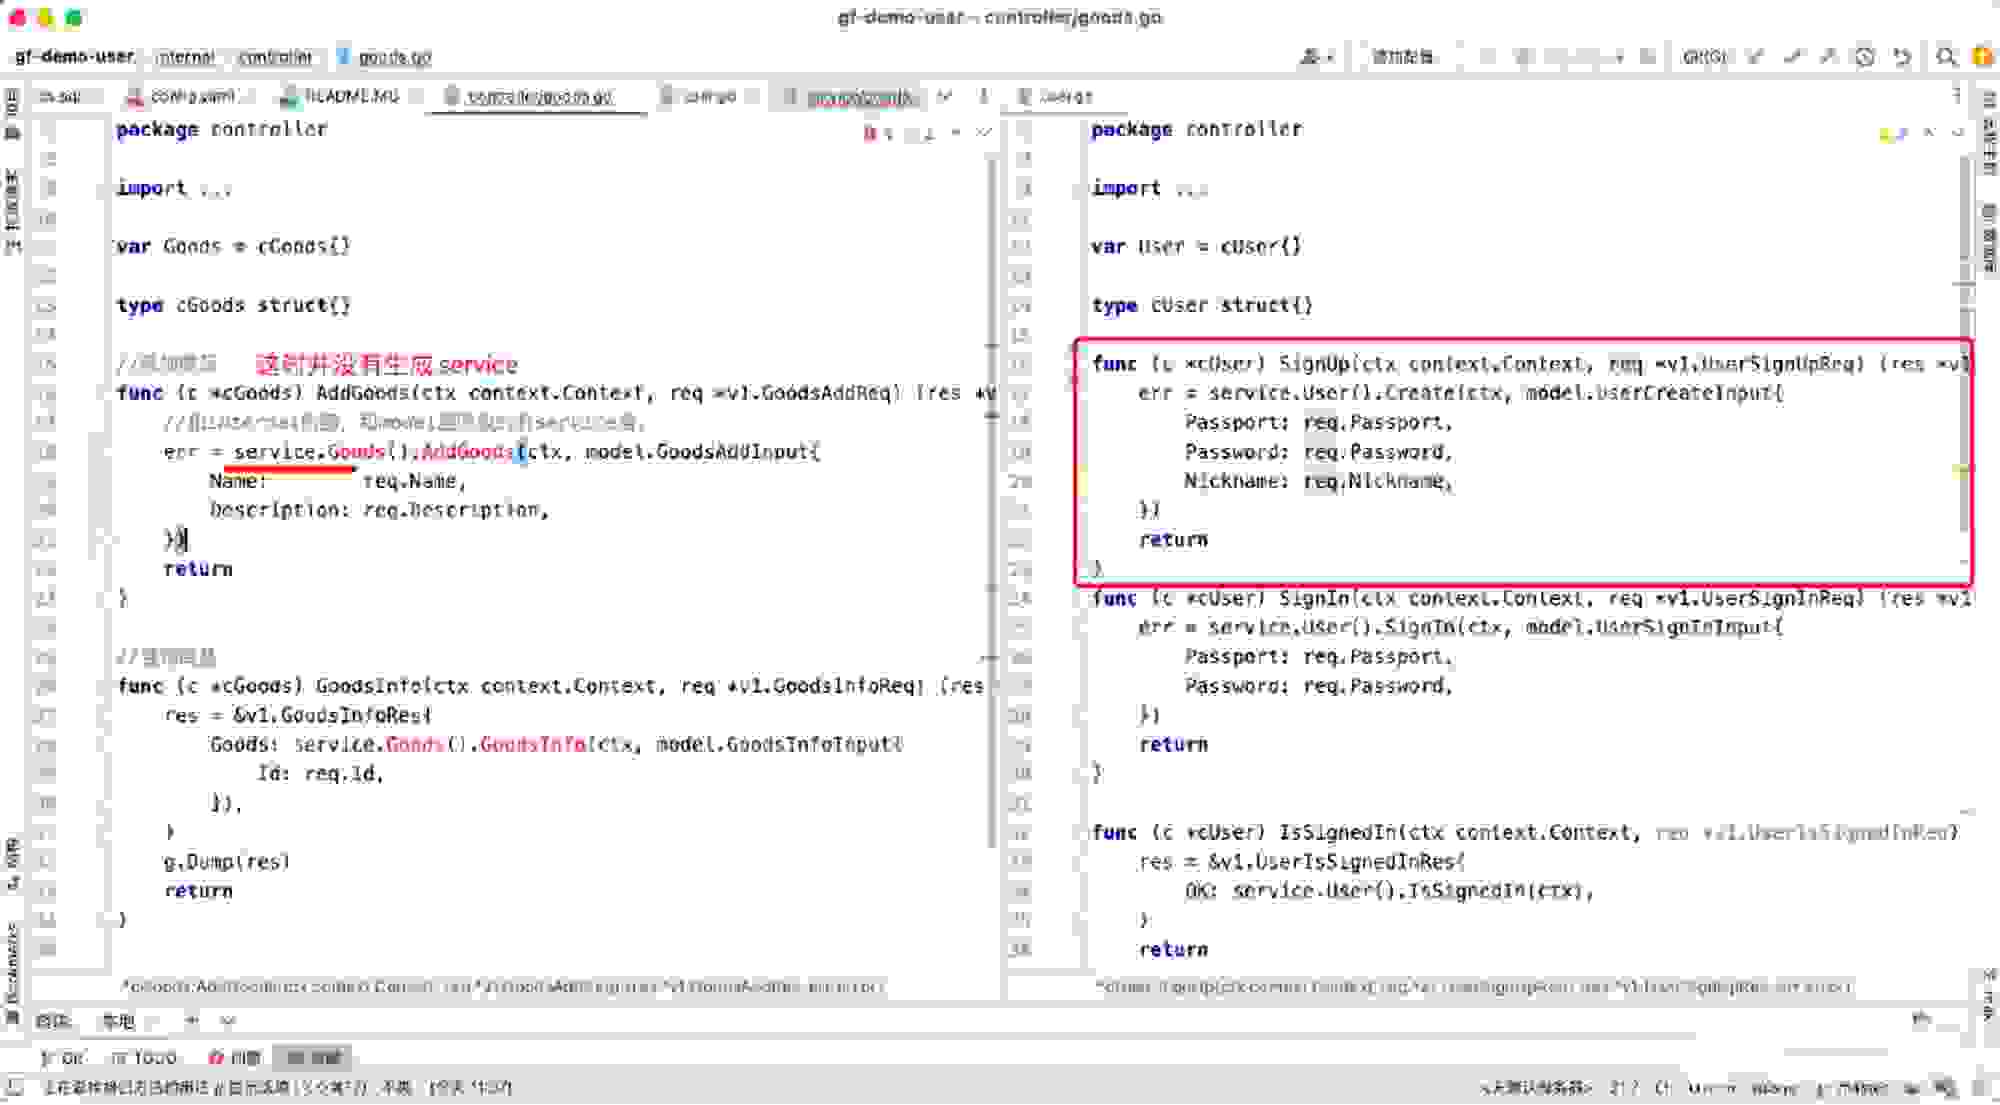
Task: Go to next highlighted error in left editor
Action: tap(984, 133)
